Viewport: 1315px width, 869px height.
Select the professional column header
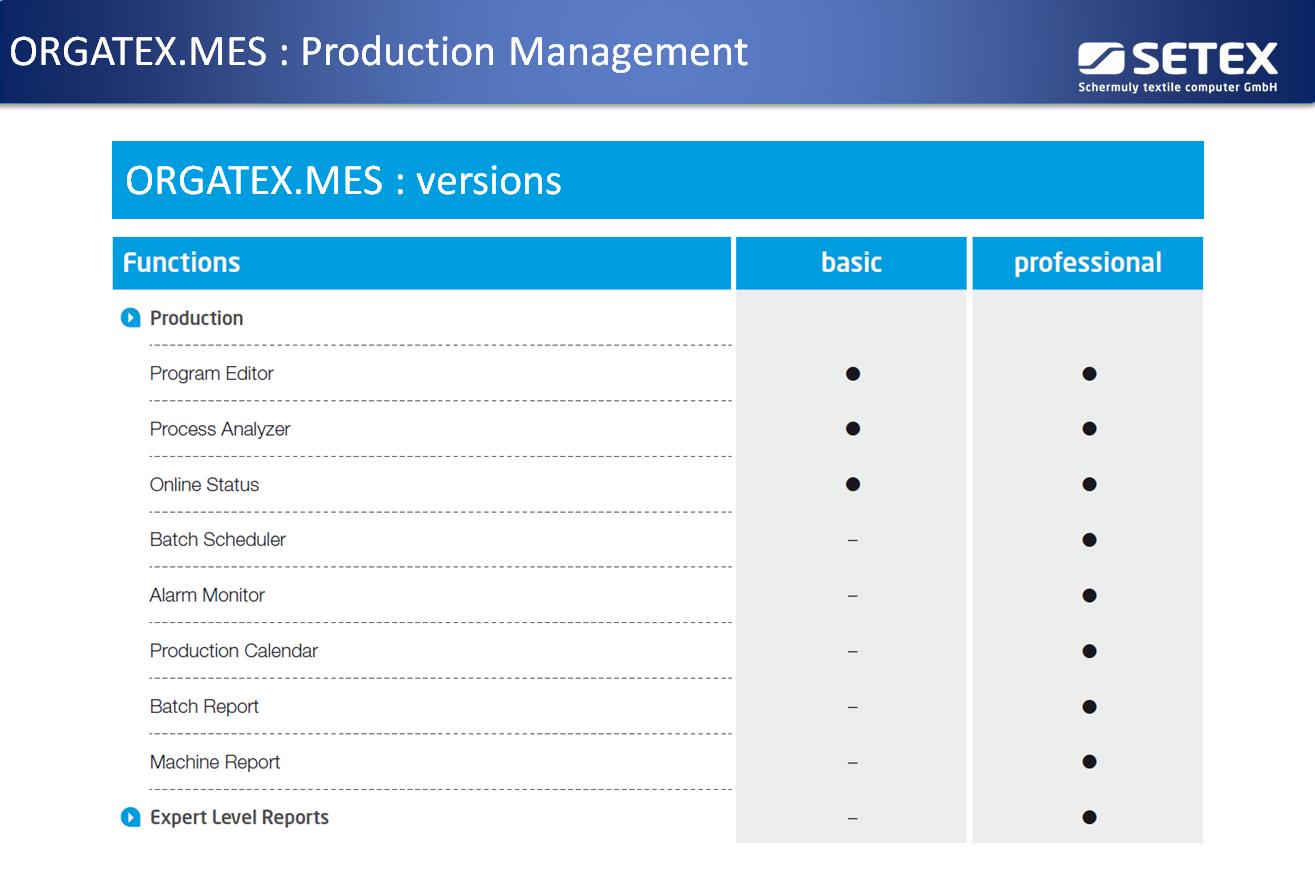1087,263
